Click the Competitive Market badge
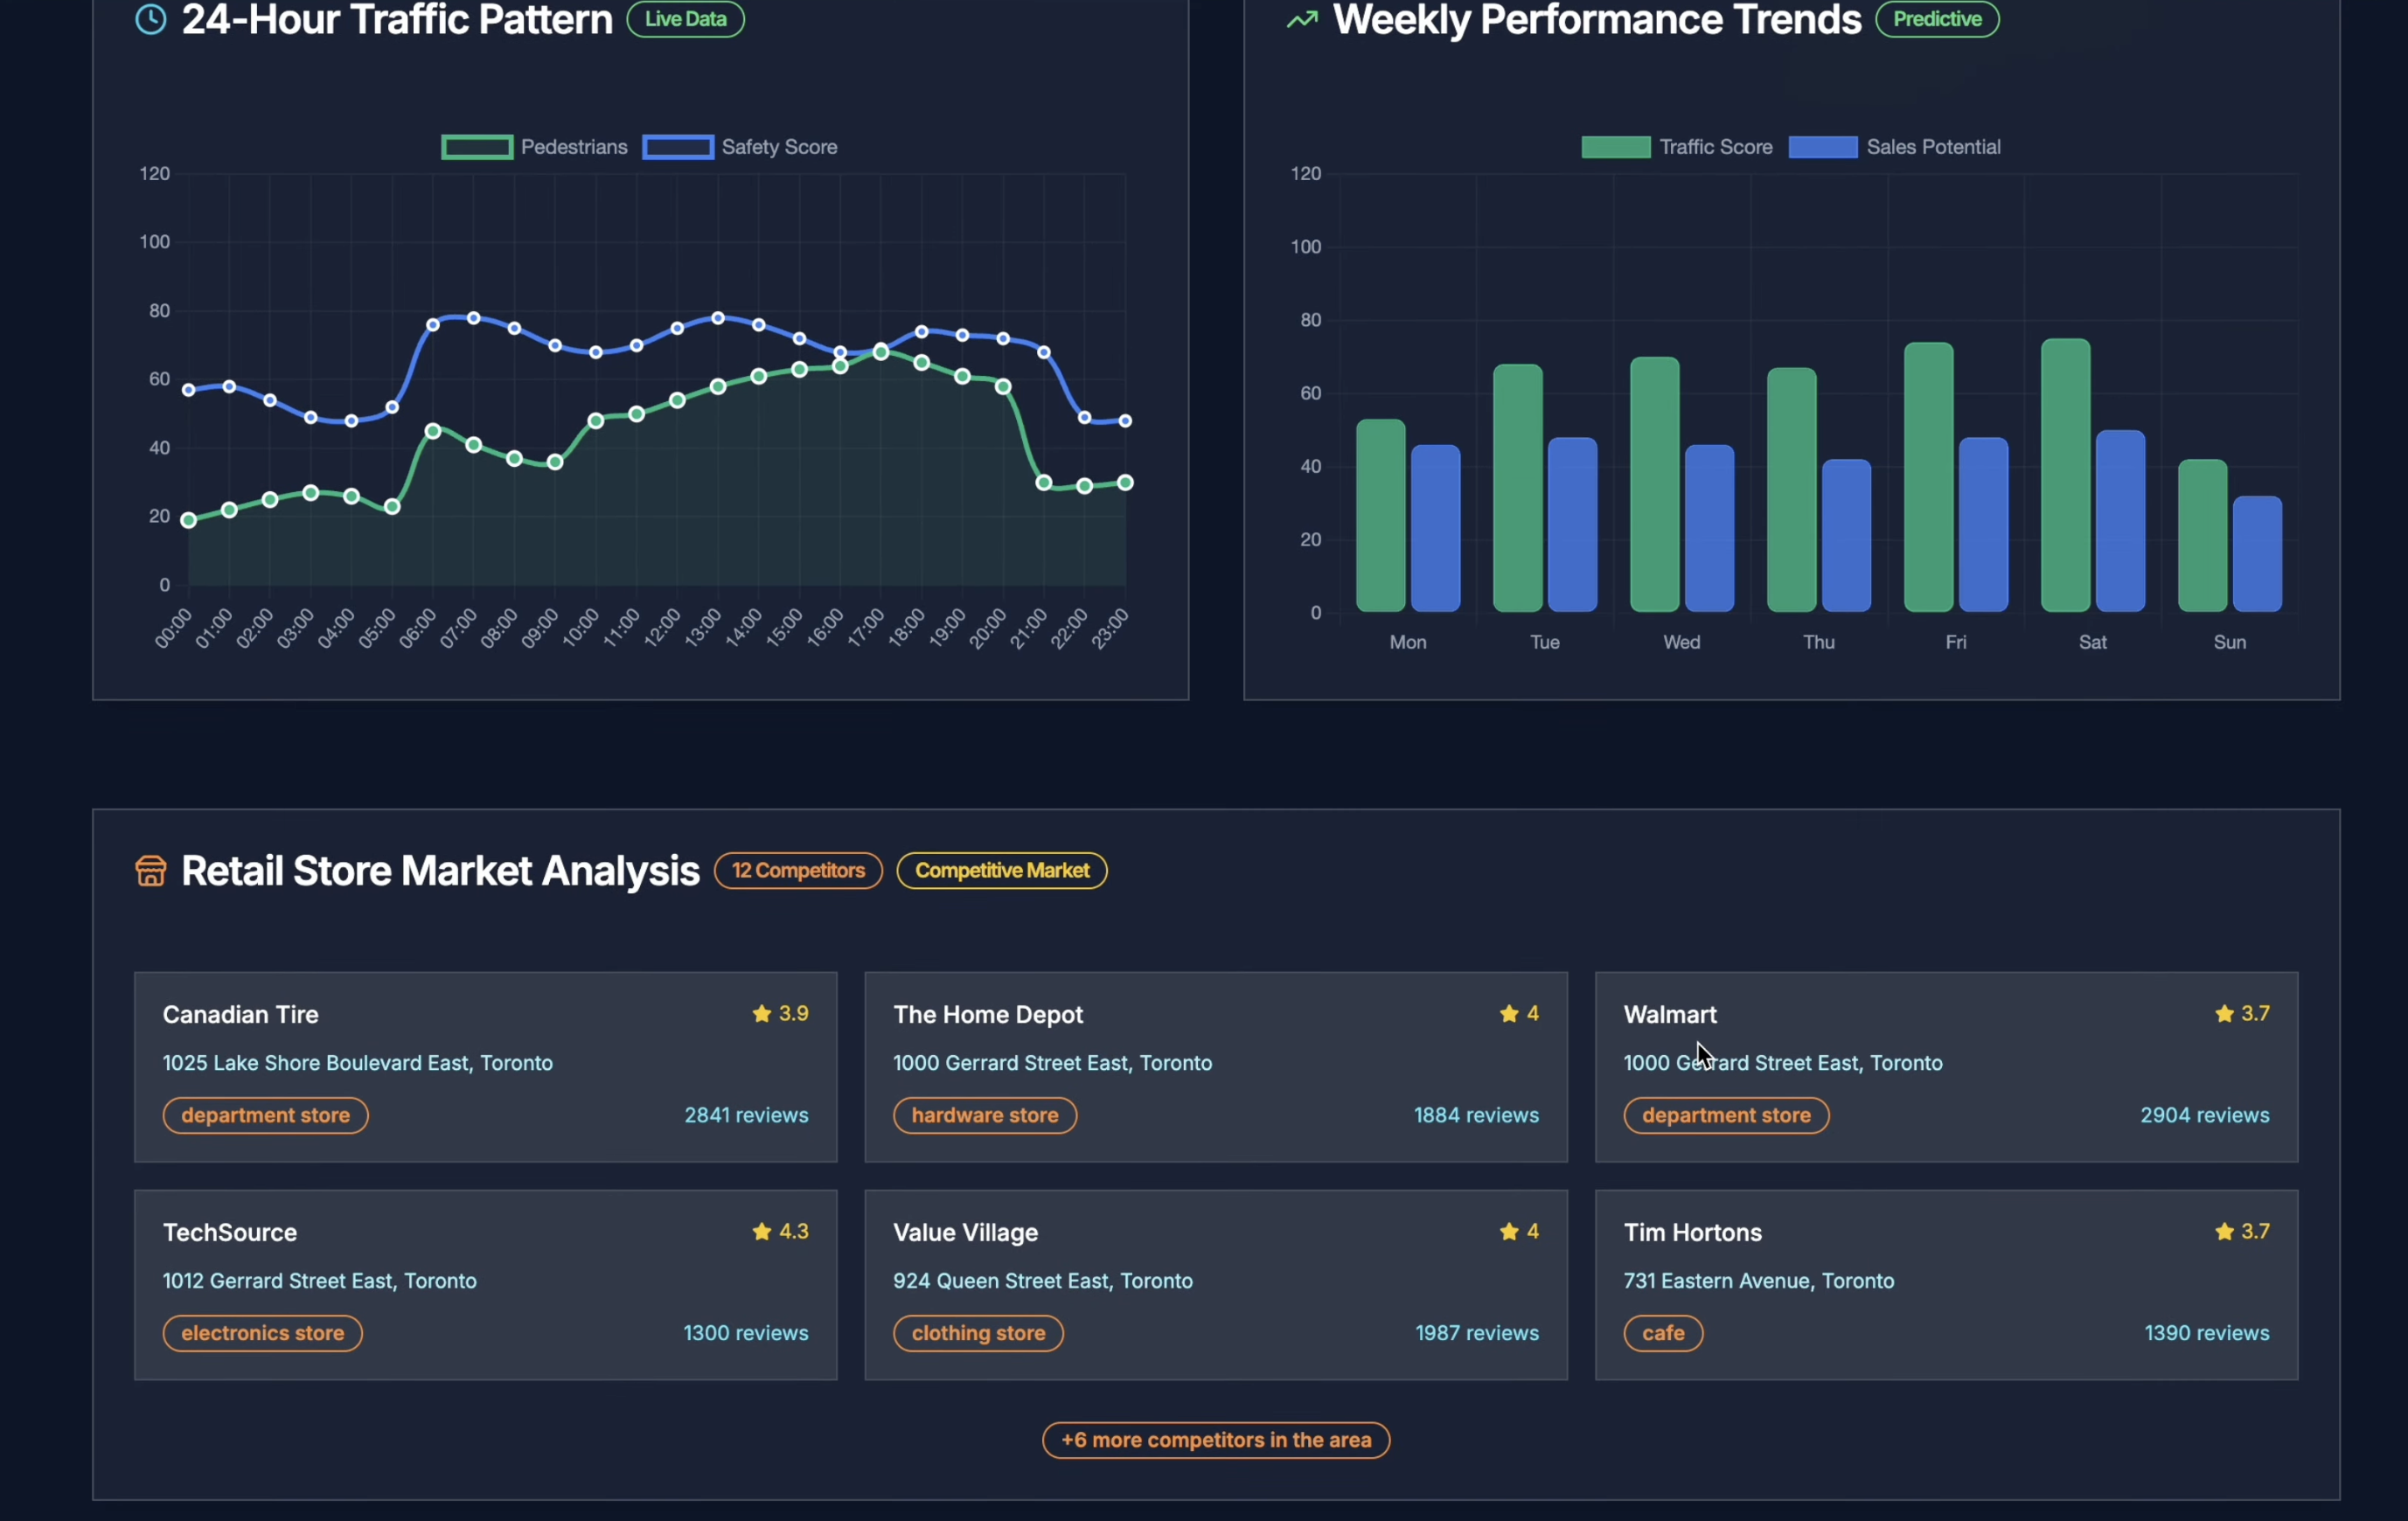The width and height of the screenshot is (2408, 1521). pos(1002,871)
